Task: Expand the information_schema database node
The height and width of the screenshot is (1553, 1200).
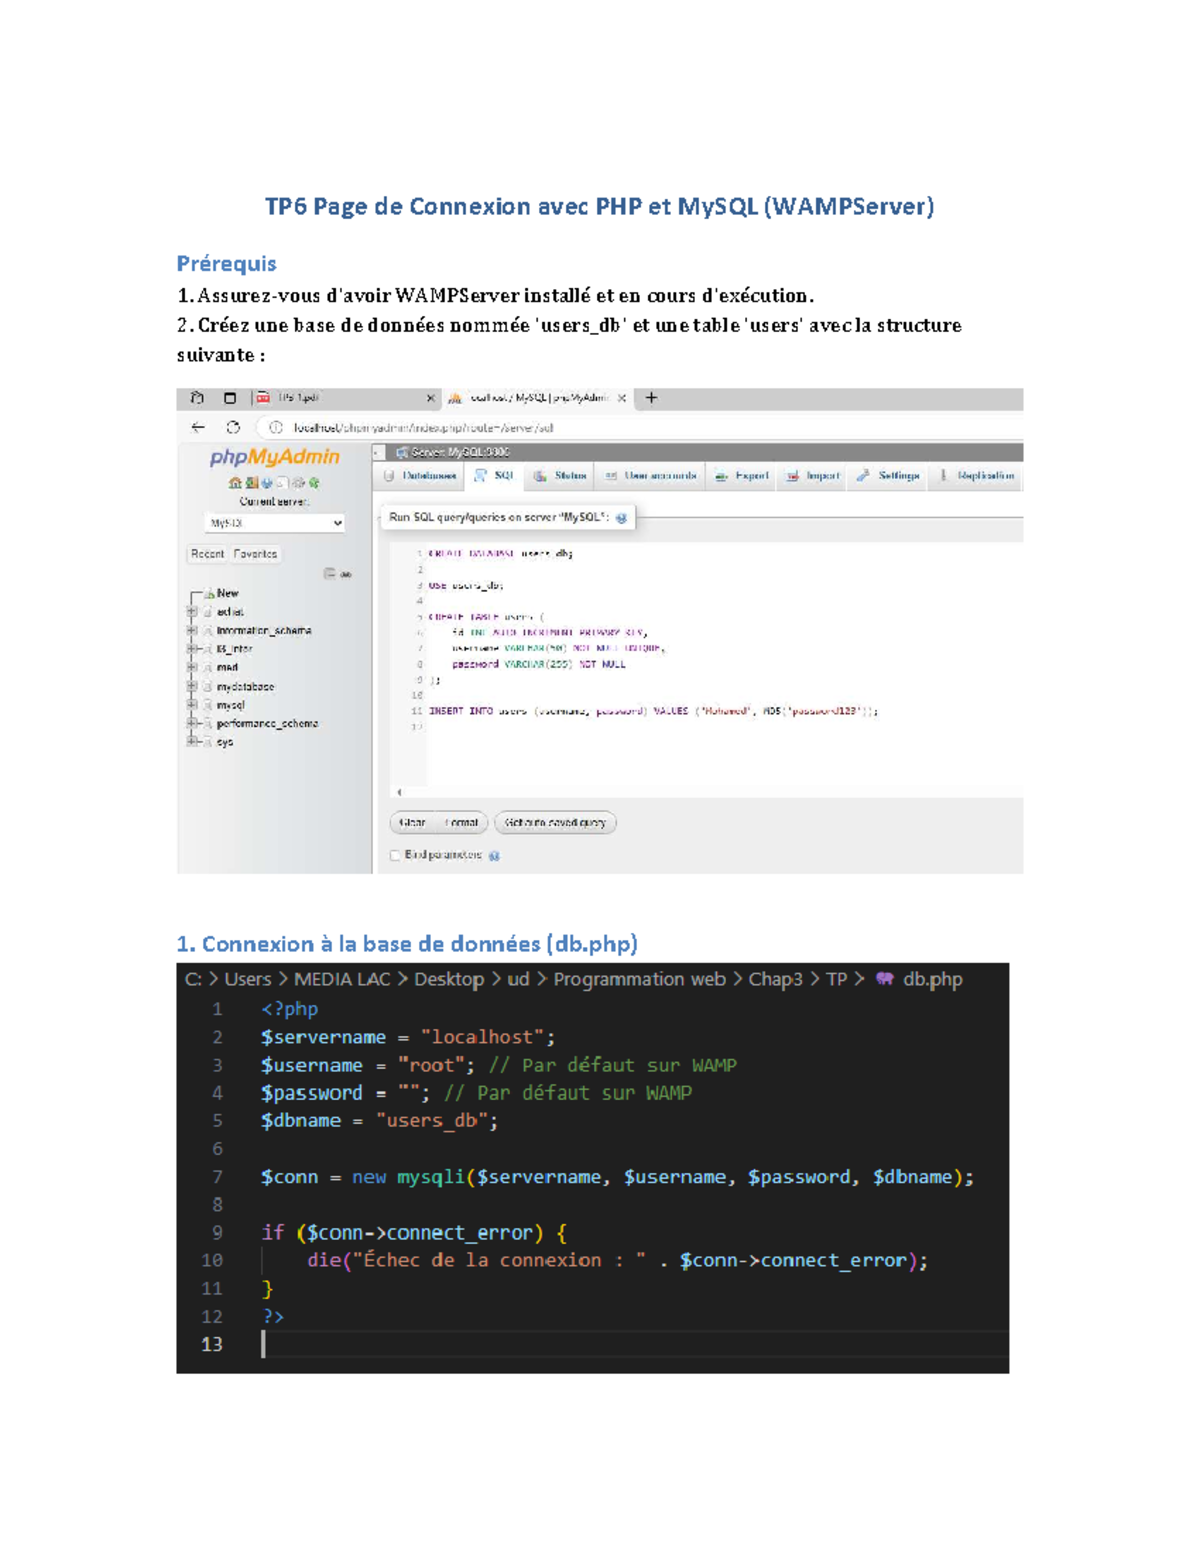Action: [x=192, y=631]
